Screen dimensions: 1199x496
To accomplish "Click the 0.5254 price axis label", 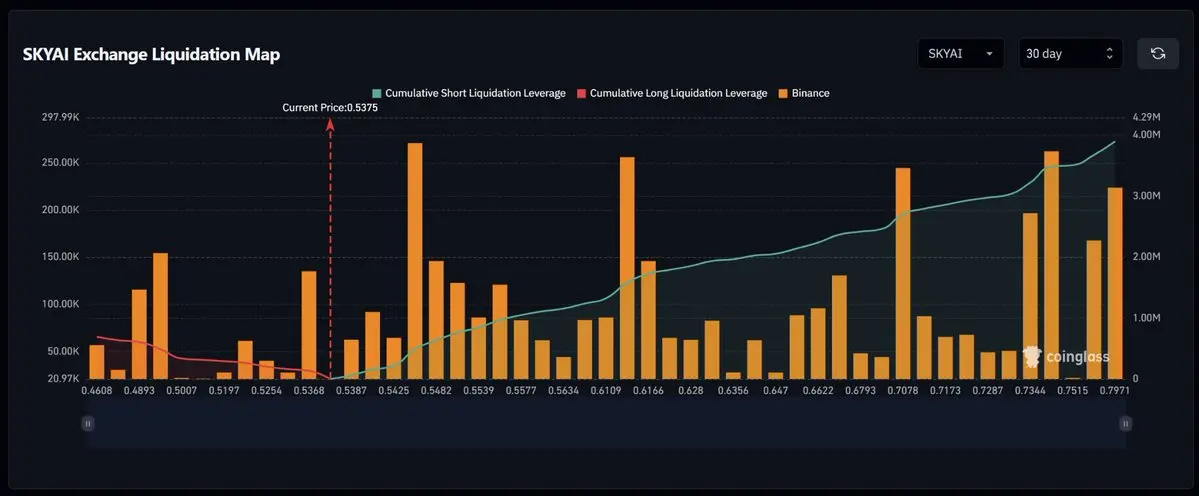I will pos(266,391).
